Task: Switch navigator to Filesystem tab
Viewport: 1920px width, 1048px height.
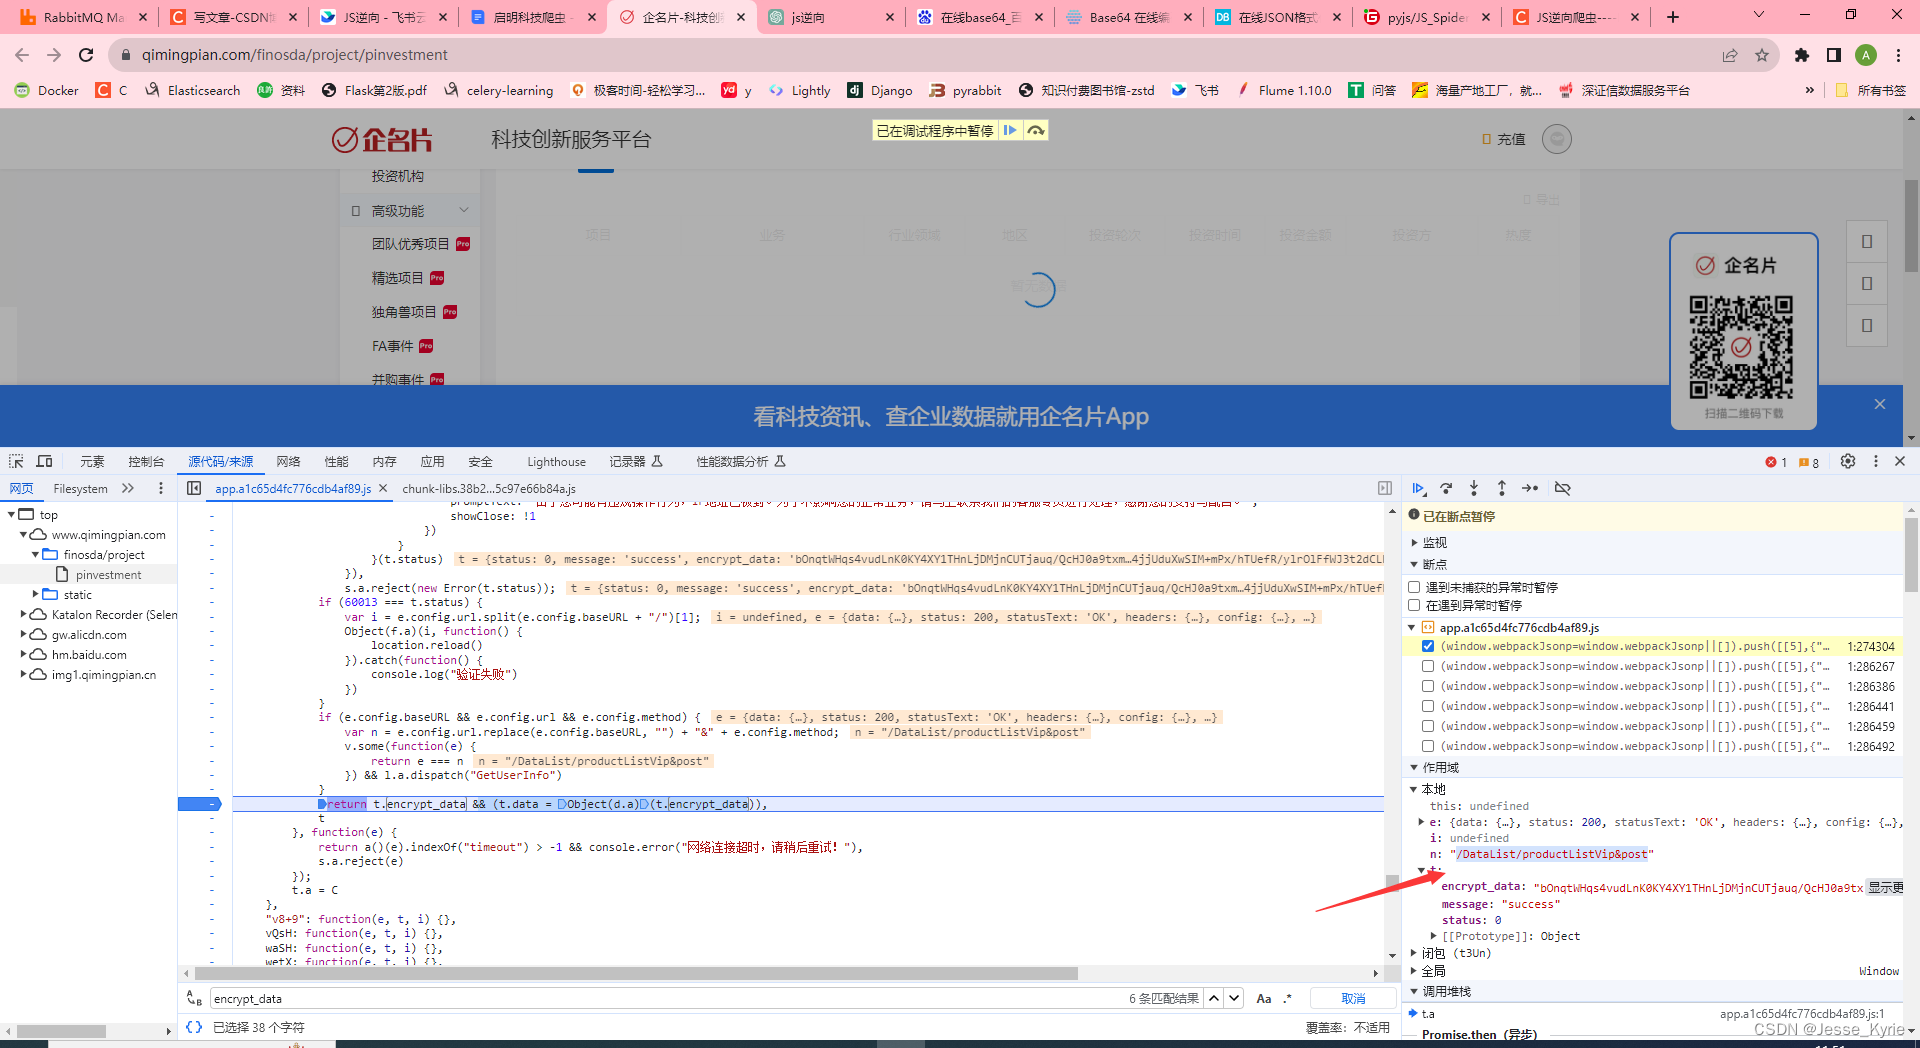Action: coord(80,488)
